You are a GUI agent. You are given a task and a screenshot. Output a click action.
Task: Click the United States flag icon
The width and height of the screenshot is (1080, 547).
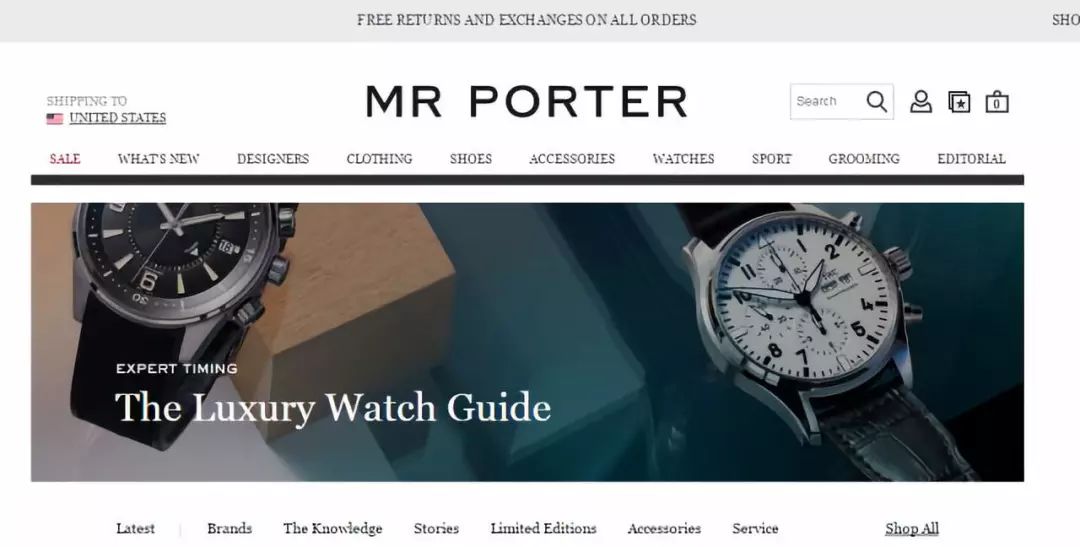tap(54, 118)
